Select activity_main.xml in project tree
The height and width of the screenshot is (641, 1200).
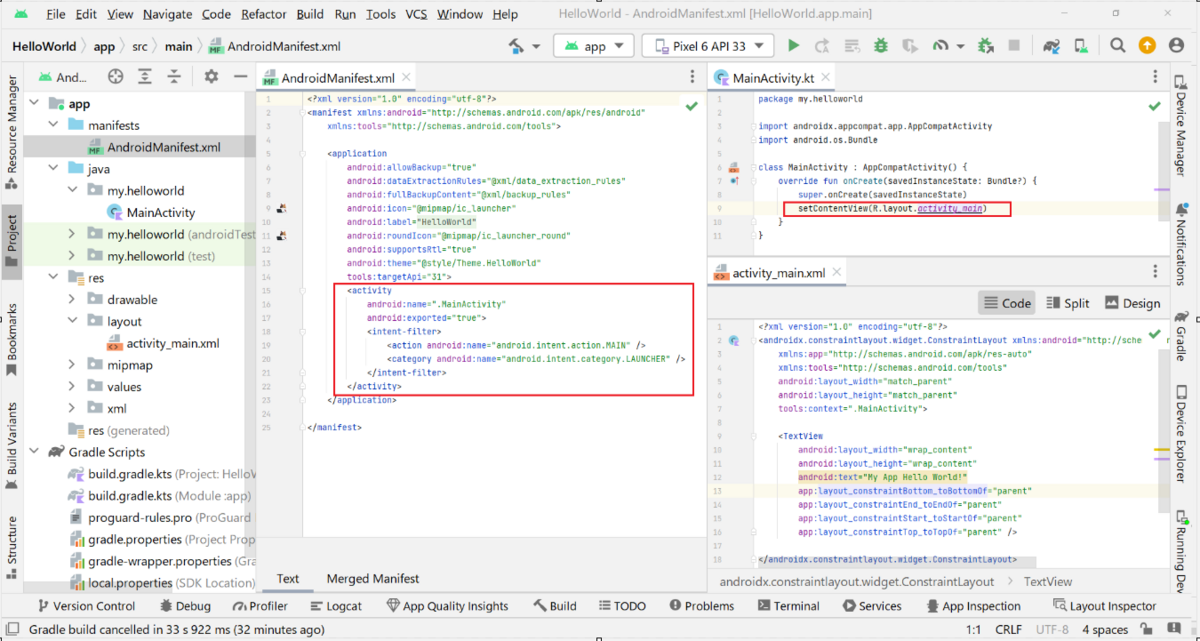tap(161, 343)
